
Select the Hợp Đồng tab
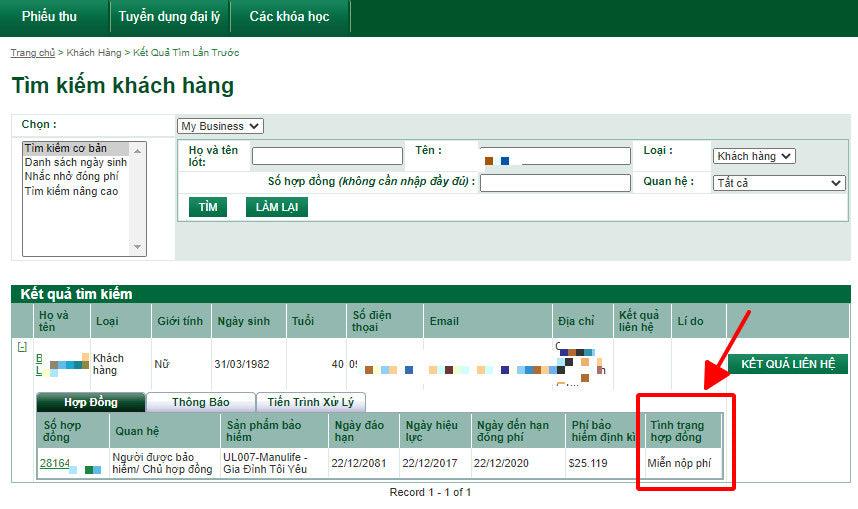(90, 402)
